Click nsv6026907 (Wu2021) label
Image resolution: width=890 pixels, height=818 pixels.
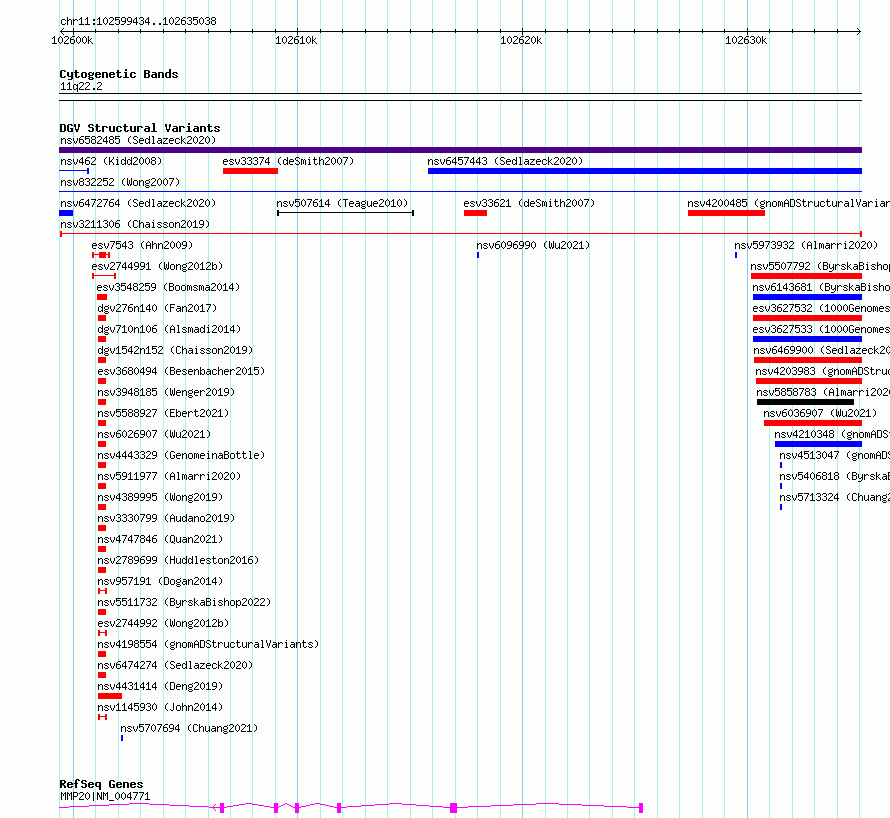tap(154, 434)
